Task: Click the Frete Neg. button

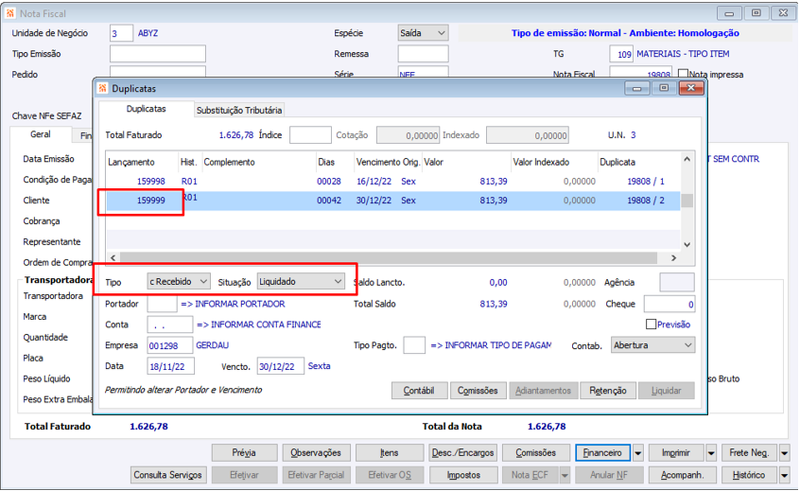Action: point(749,453)
